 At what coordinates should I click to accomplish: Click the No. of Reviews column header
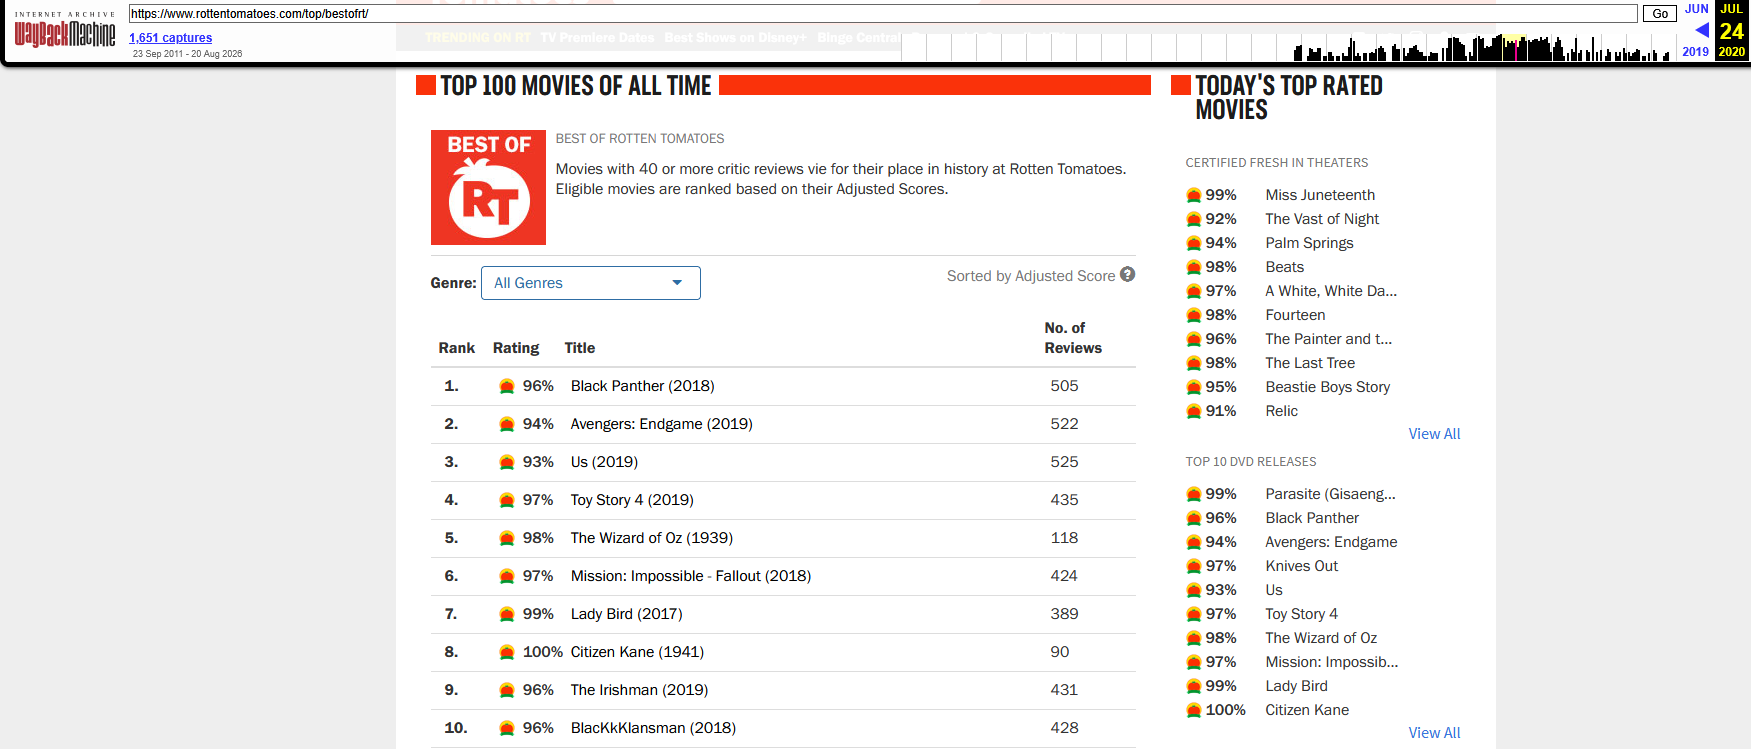click(x=1073, y=338)
